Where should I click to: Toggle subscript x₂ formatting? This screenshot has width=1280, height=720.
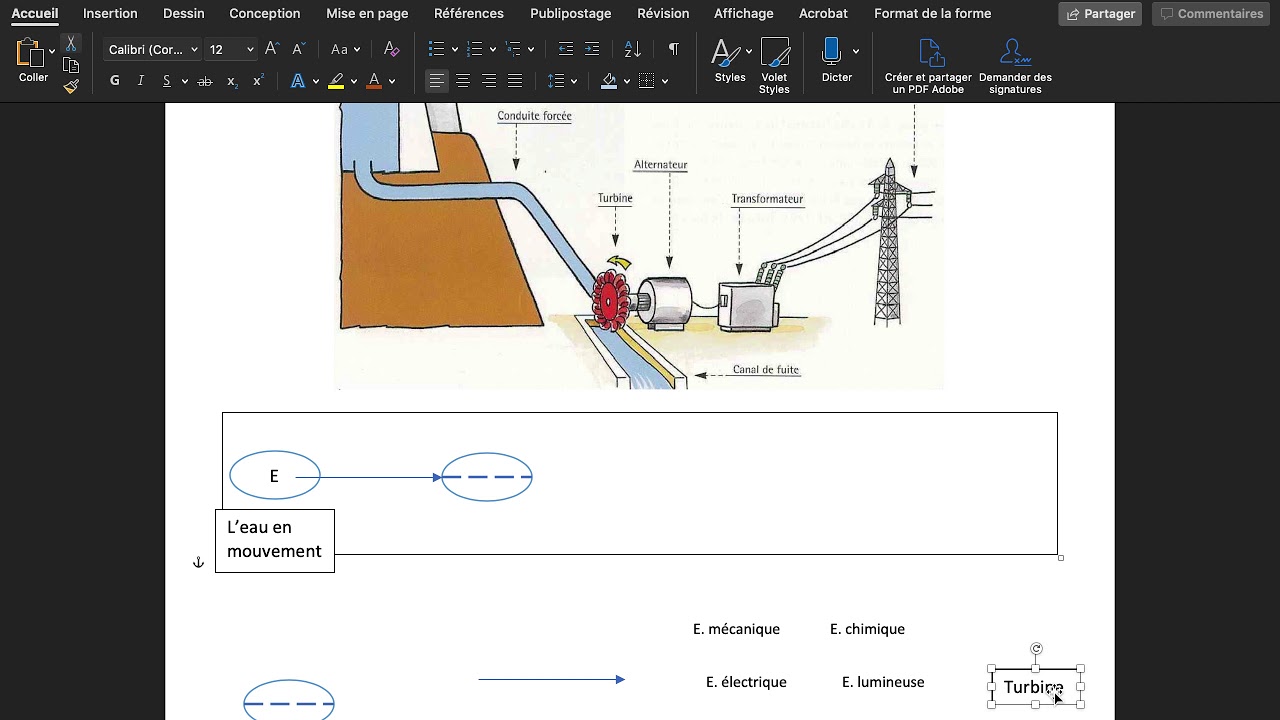[x=232, y=81]
